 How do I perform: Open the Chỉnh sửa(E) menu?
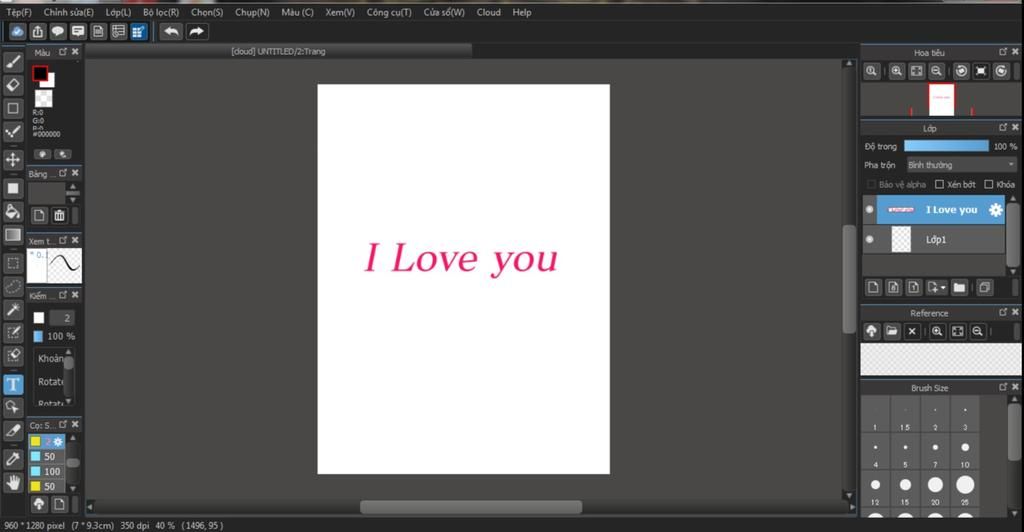tap(69, 12)
